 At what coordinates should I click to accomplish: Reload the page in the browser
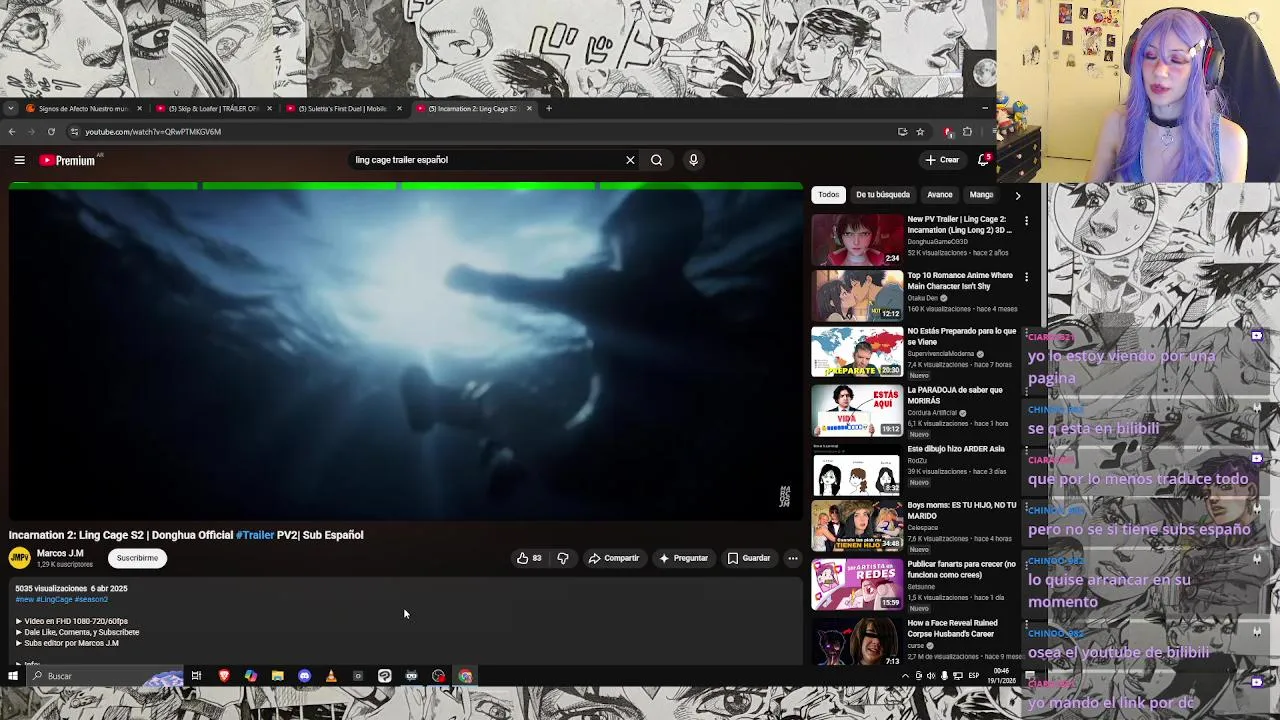tap(51, 132)
